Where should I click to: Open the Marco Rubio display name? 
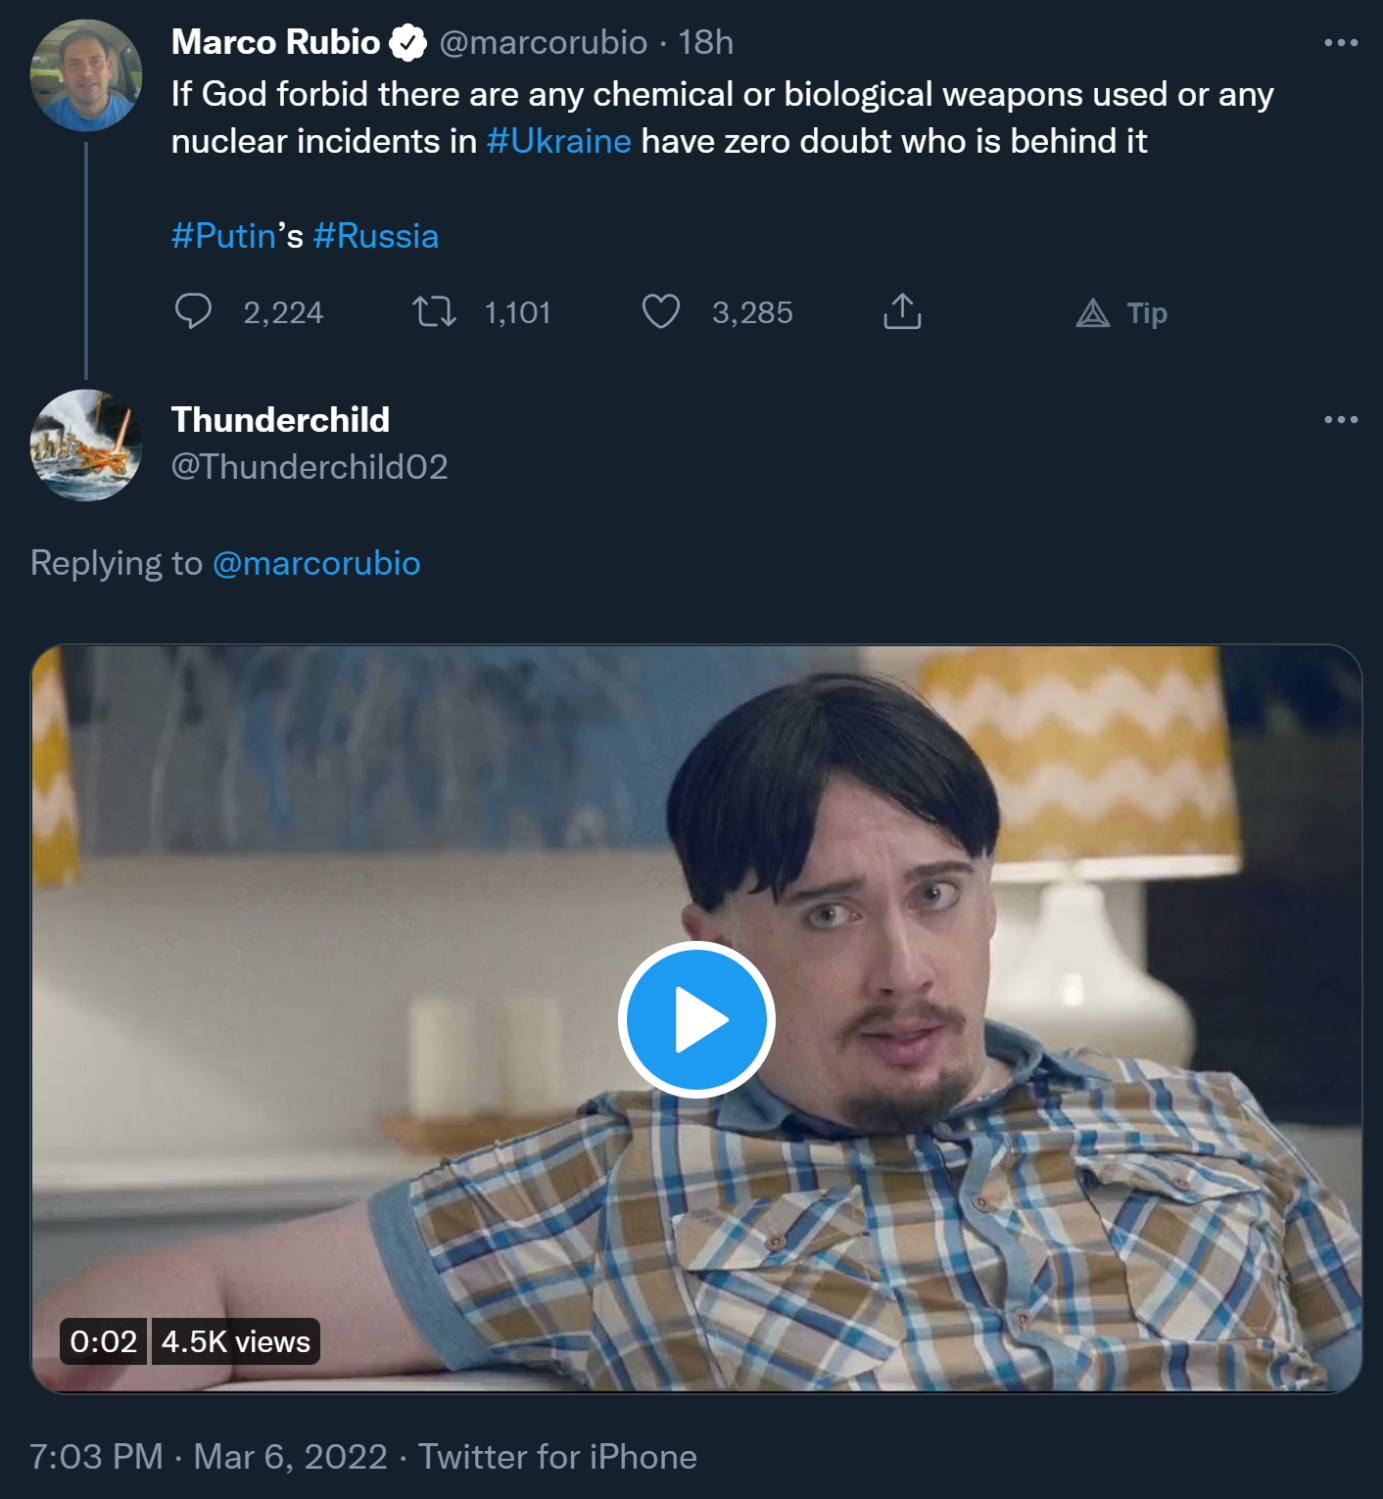(275, 42)
